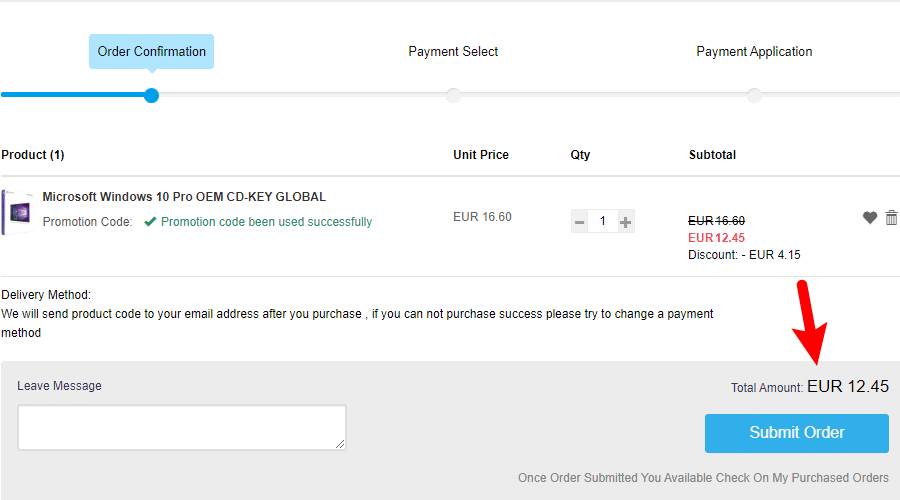The width and height of the screenshot is (900, 500).
Task: Open the Windows 10 Pro product thumbnail
Action: click(x=17, y=212)
